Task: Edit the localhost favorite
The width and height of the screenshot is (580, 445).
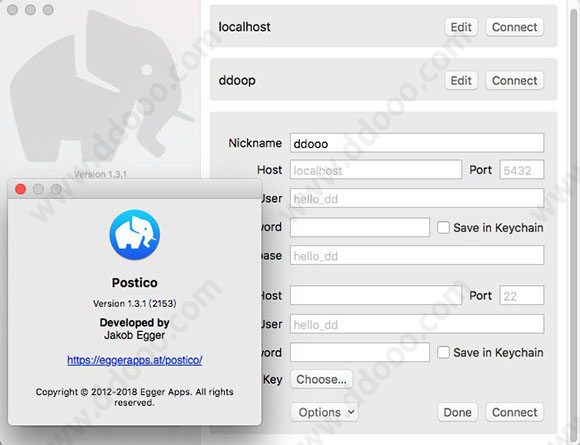Action: [x=461, y=27]
